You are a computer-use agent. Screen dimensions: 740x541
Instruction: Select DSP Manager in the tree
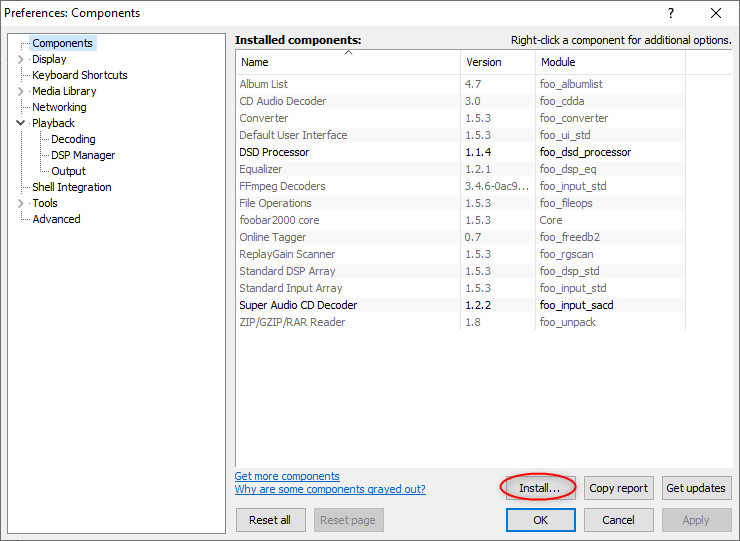coord(83,155)
